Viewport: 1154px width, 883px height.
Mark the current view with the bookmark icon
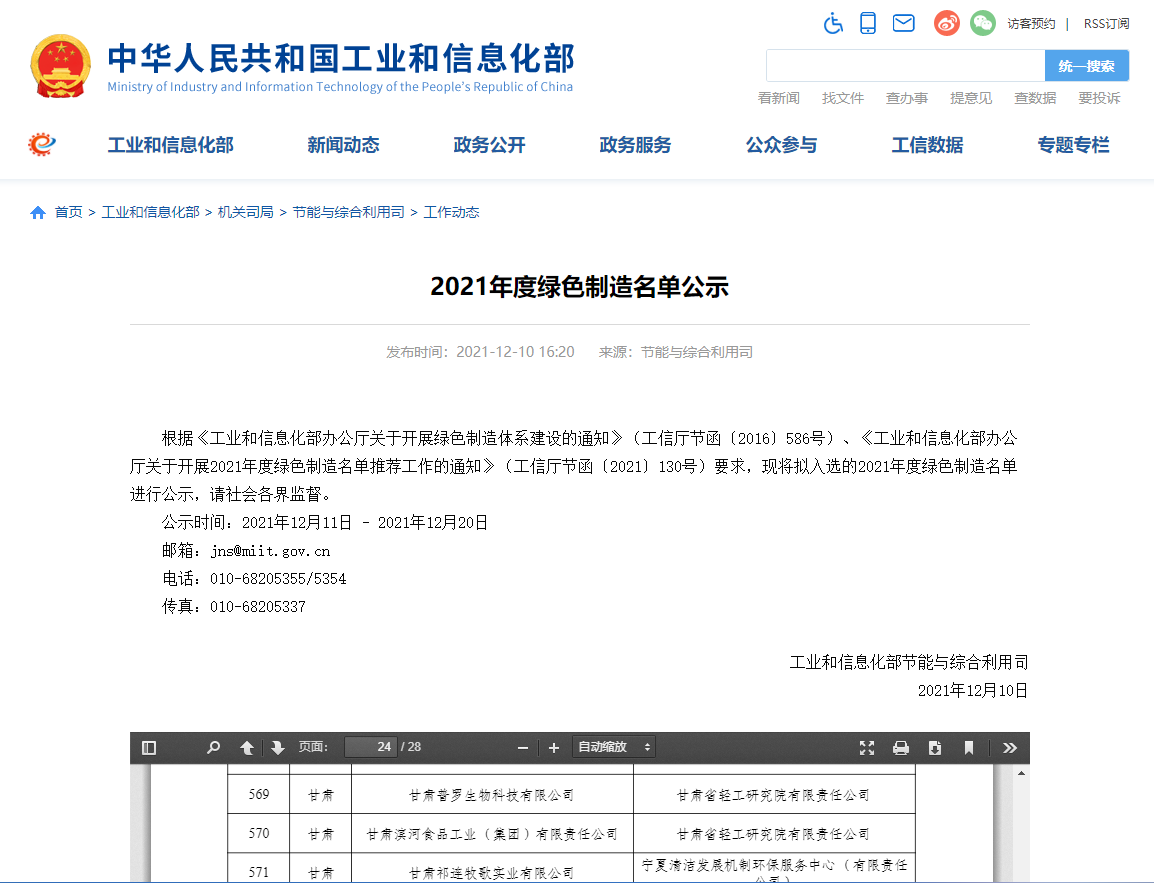[x=968, y=747]
